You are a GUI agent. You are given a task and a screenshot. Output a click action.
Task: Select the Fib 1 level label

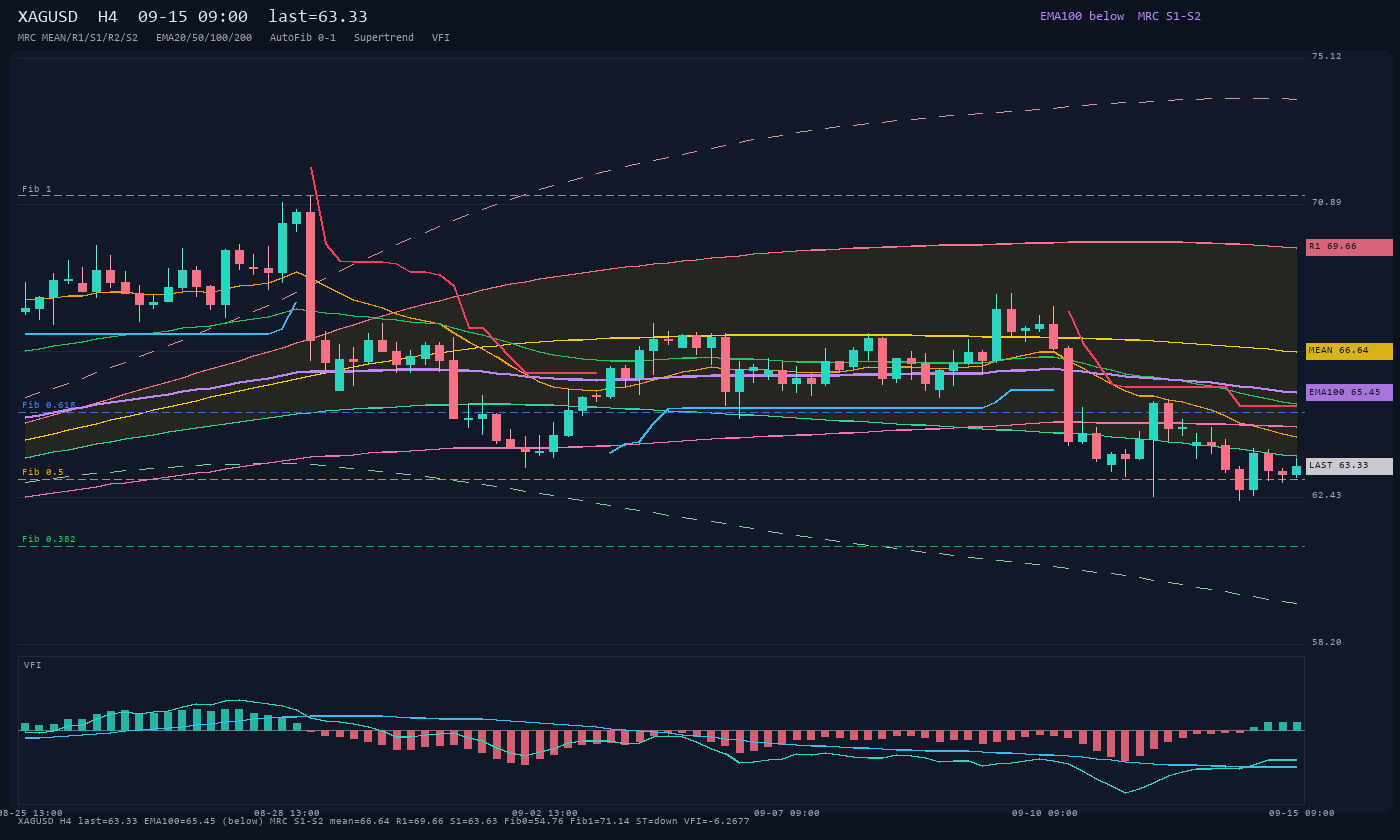pyautogui.click(x=37, y=189)
